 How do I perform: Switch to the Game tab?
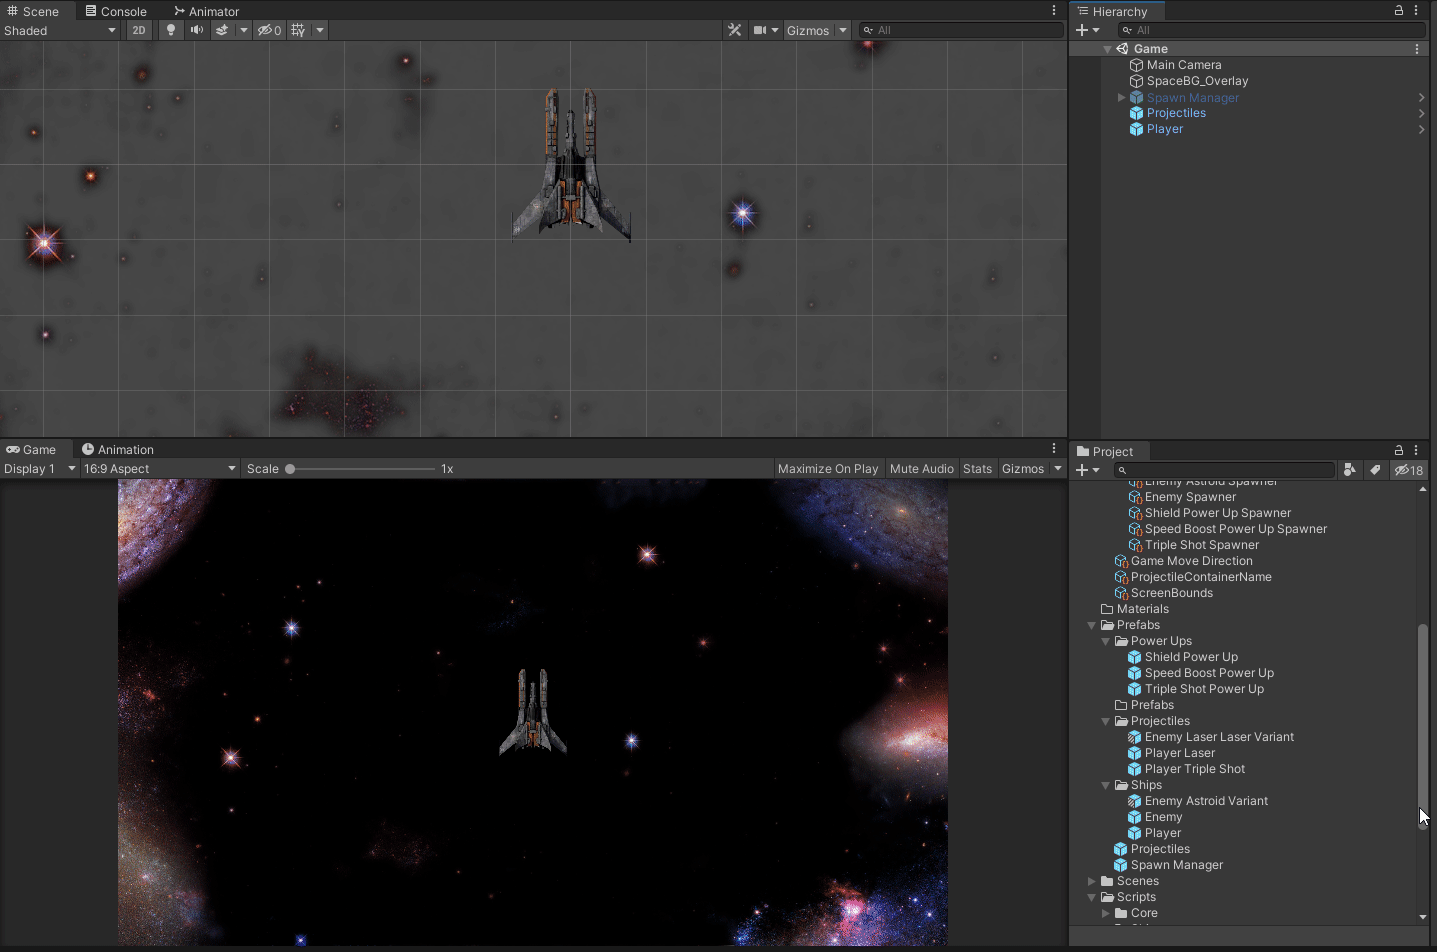pos(31,449)
